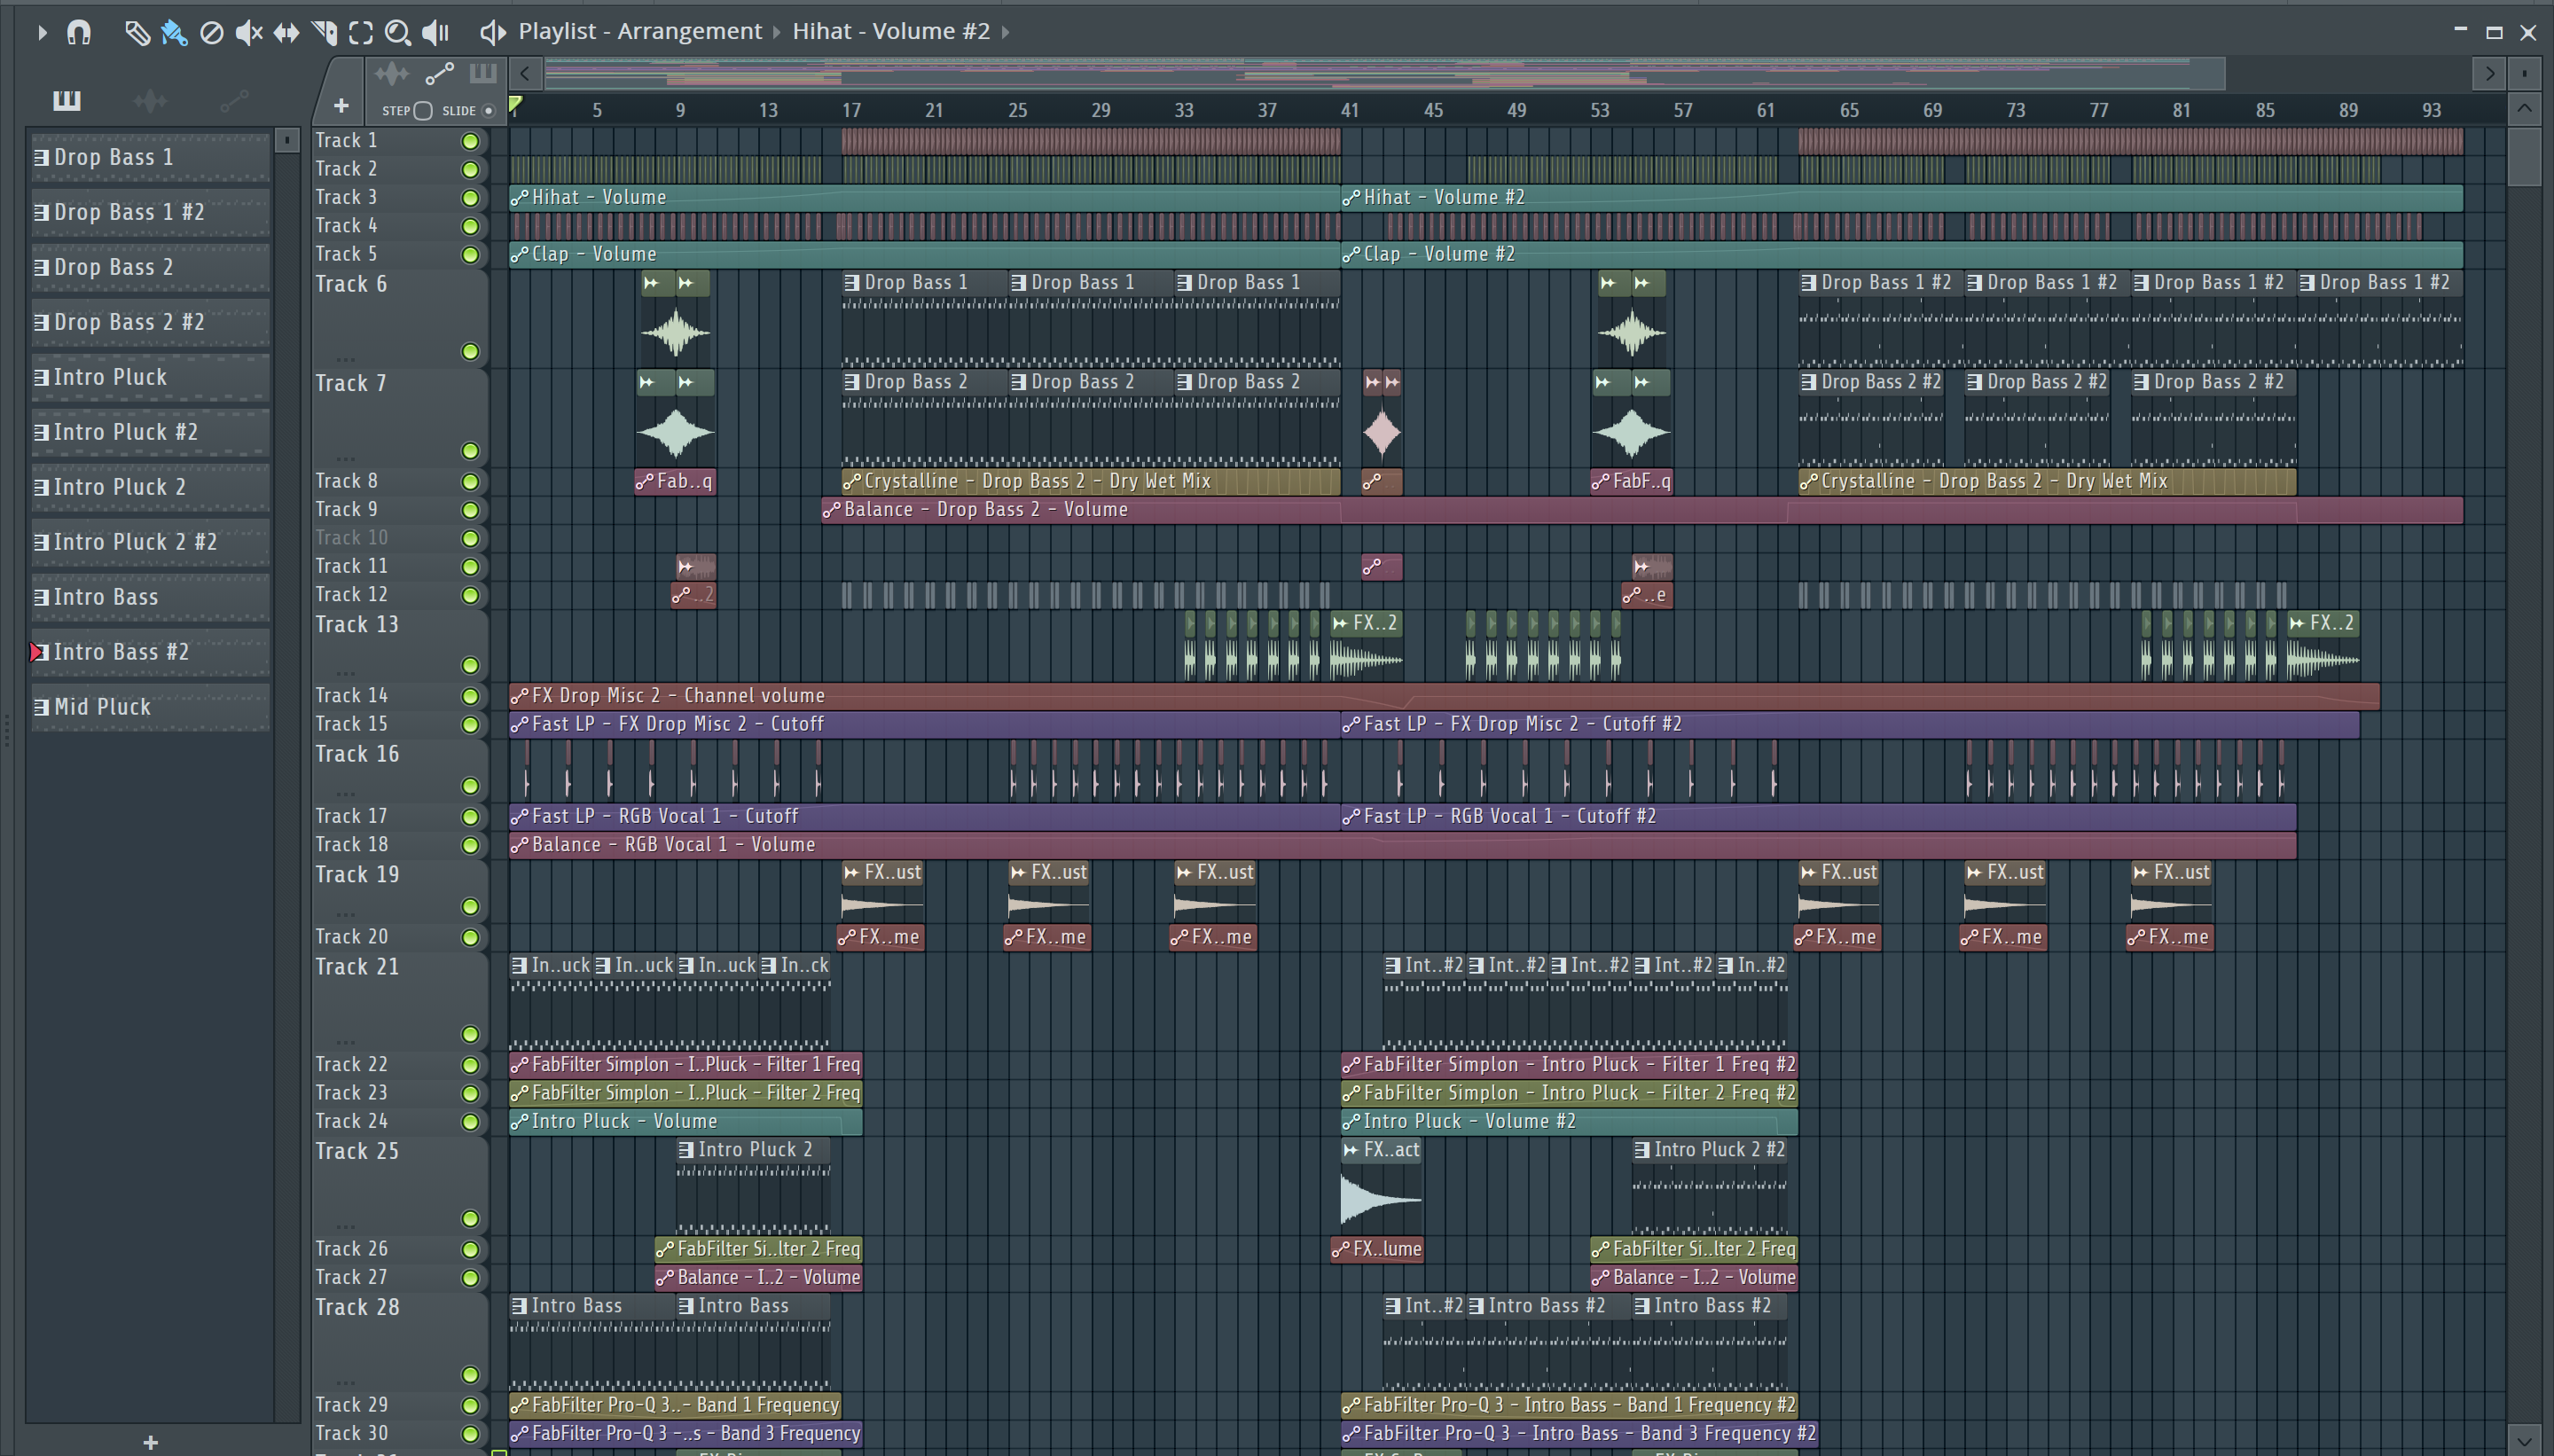
Task: Add a new track with plus button
Action: click(341, 106)
